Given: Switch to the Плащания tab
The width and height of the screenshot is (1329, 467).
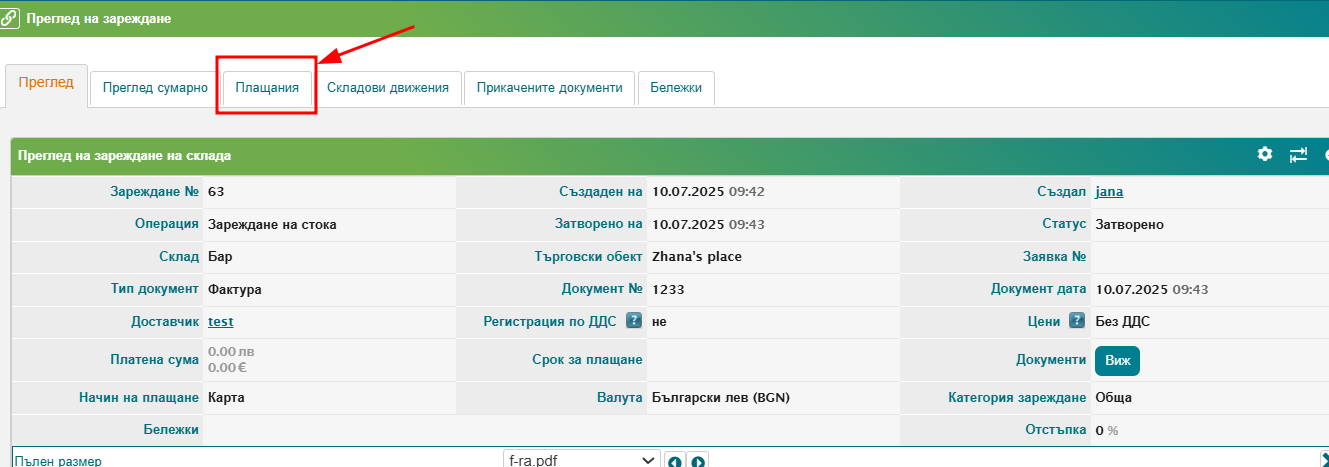Looking at the screenshot, I should (x=267, y=88).
